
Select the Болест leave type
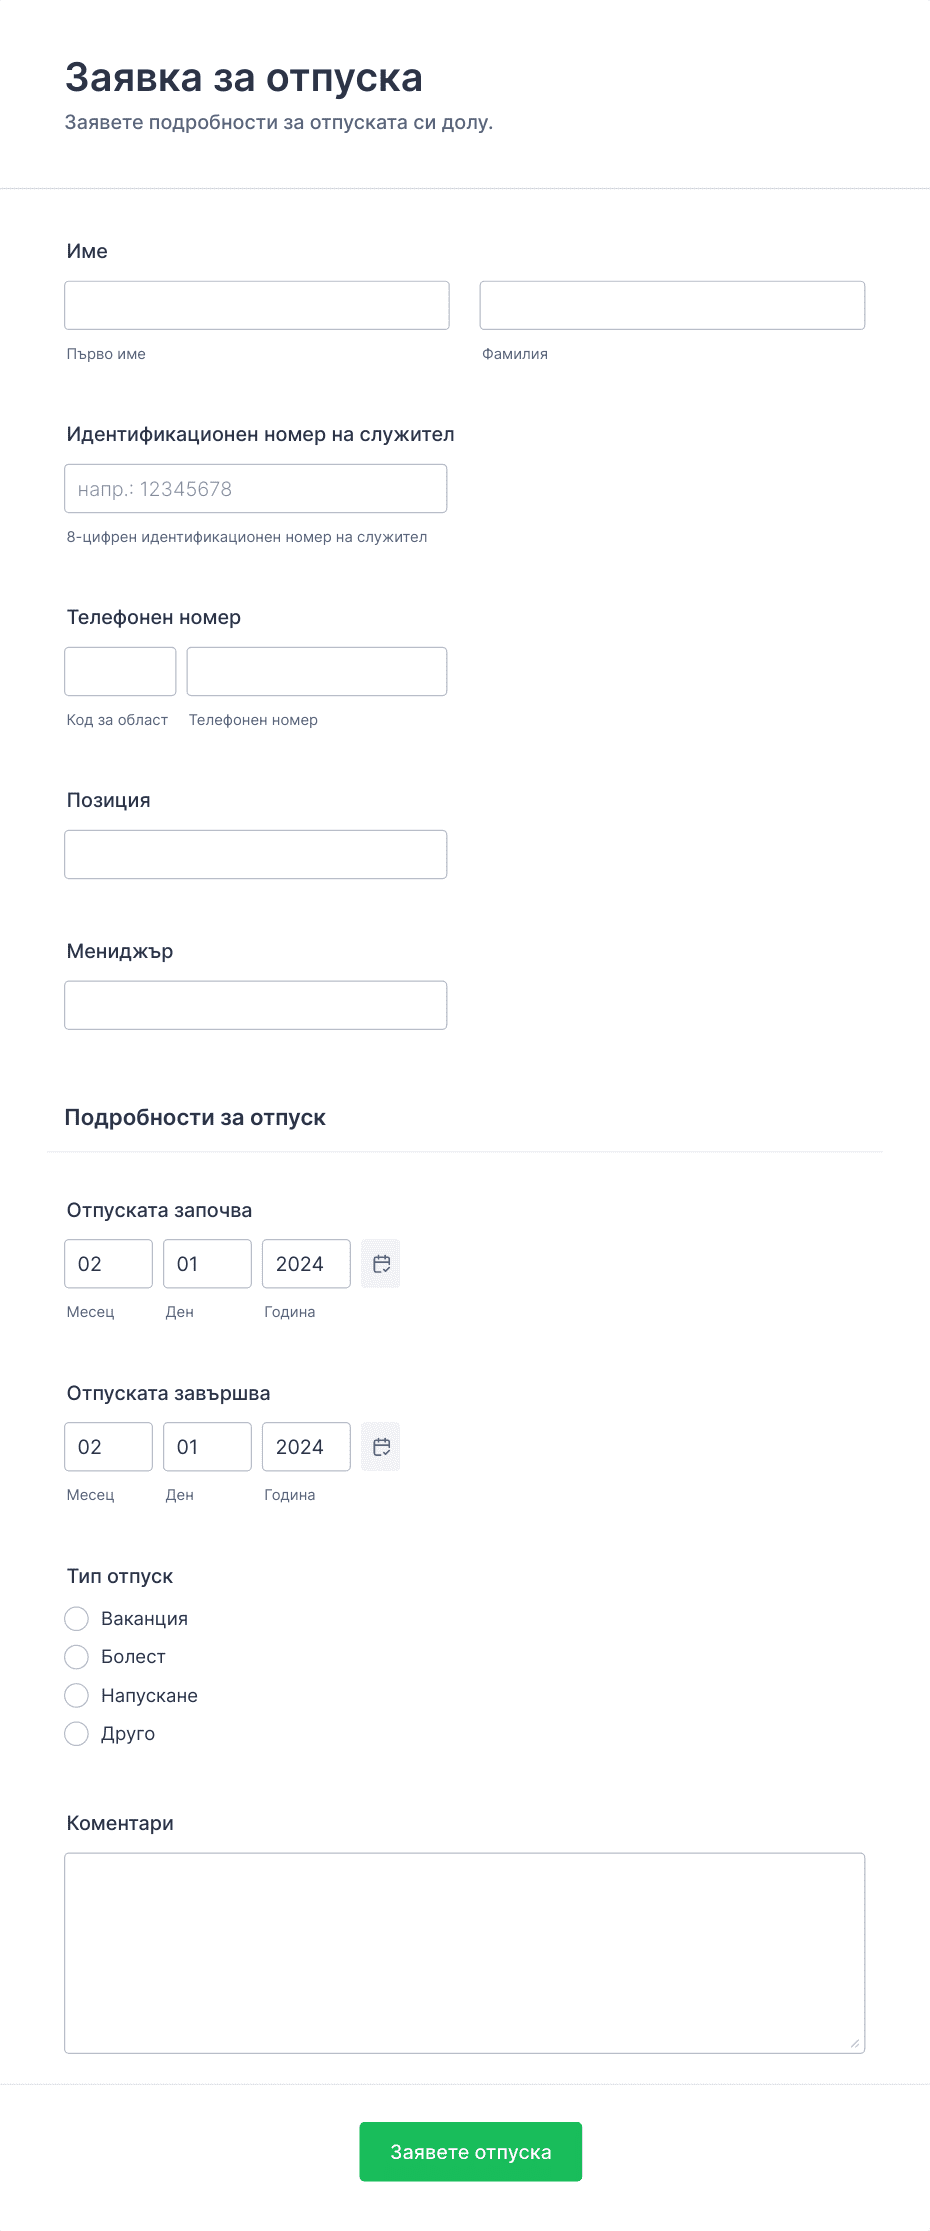point(77,1657)
